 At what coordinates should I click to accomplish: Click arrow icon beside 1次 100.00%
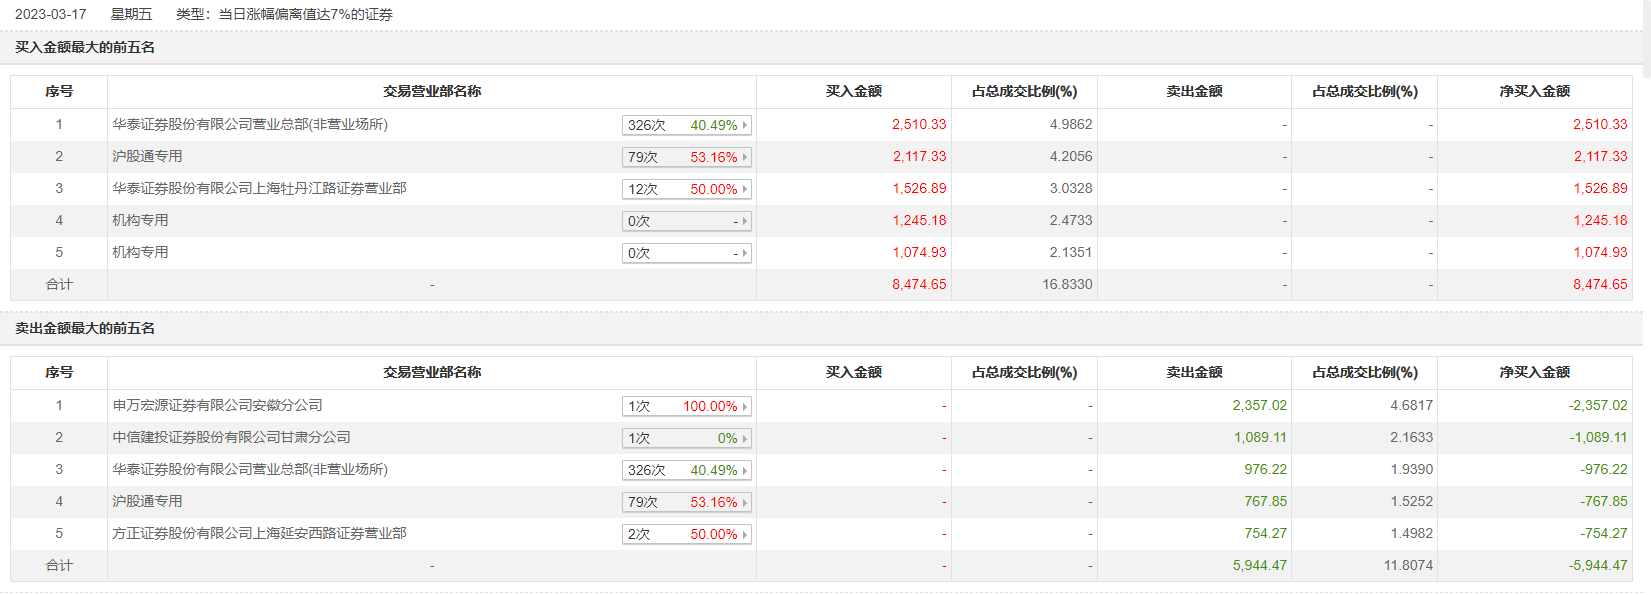pyautogui.click(x=745, y=406)
